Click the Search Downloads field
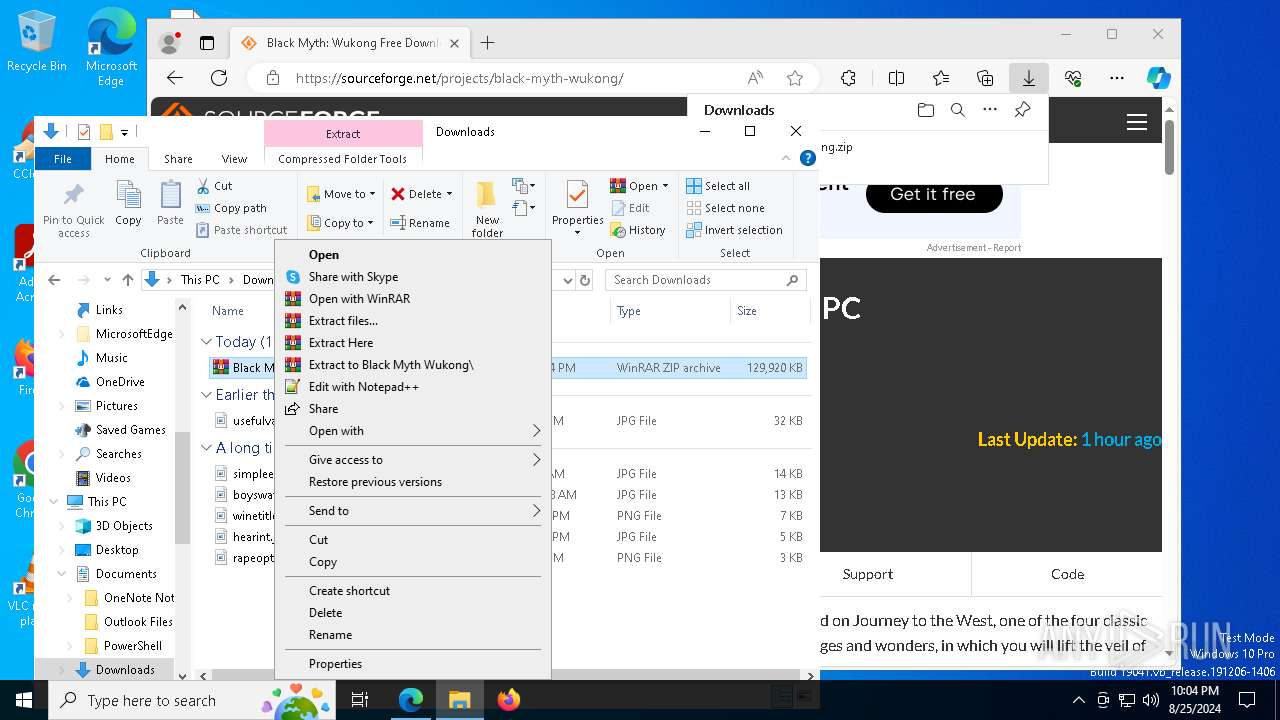Viewport: 1280px width, 720px height. coord(706,280)
